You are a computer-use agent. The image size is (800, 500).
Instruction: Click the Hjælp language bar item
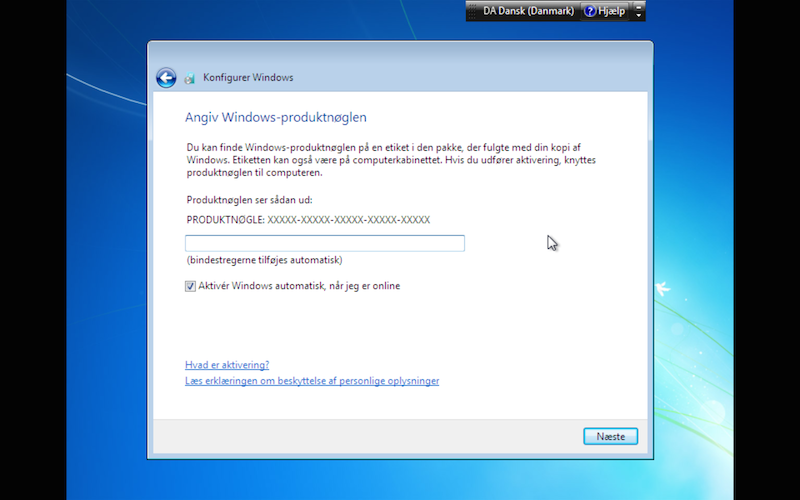coord(605,11)
